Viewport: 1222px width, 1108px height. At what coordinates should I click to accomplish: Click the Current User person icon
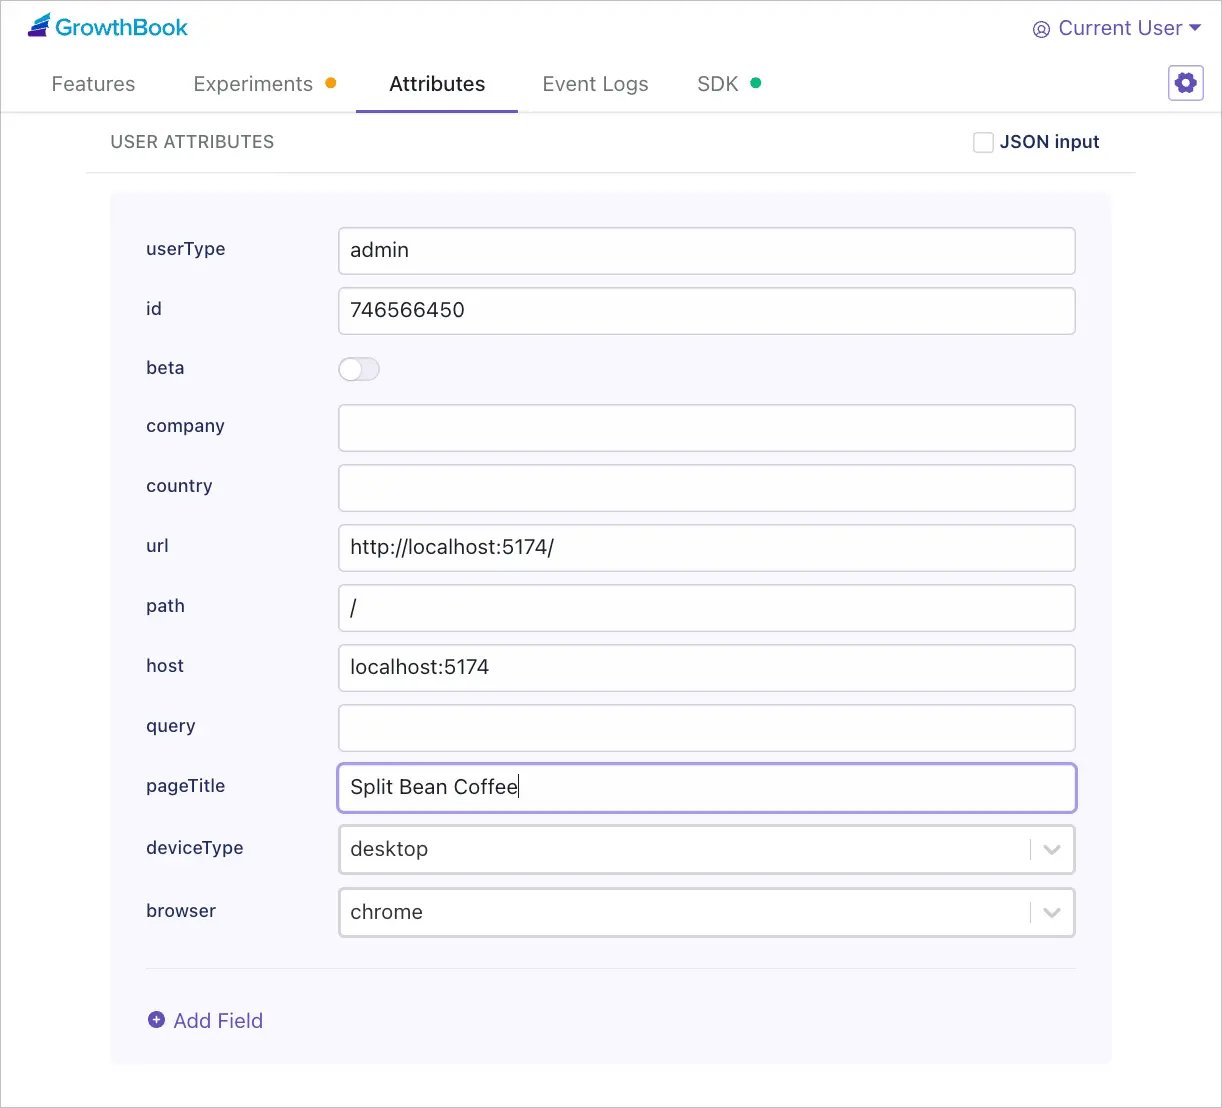[x=1041, y=29]
